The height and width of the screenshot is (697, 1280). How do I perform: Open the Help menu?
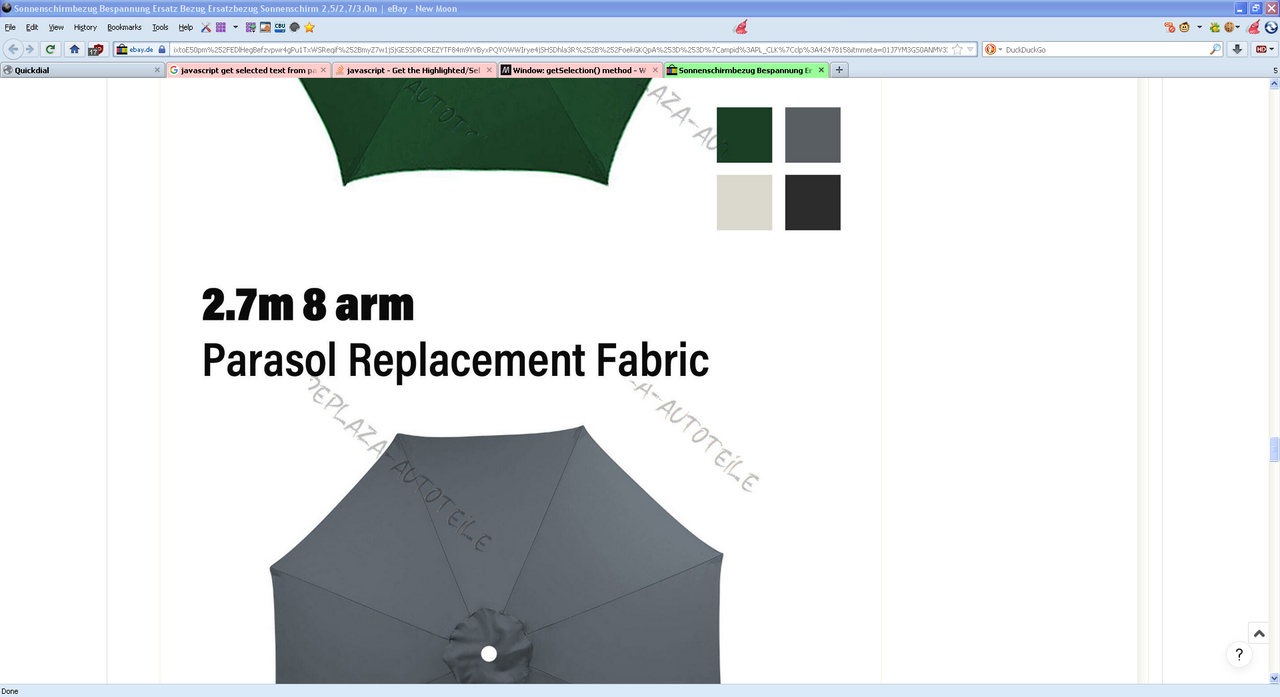[185, 27]
